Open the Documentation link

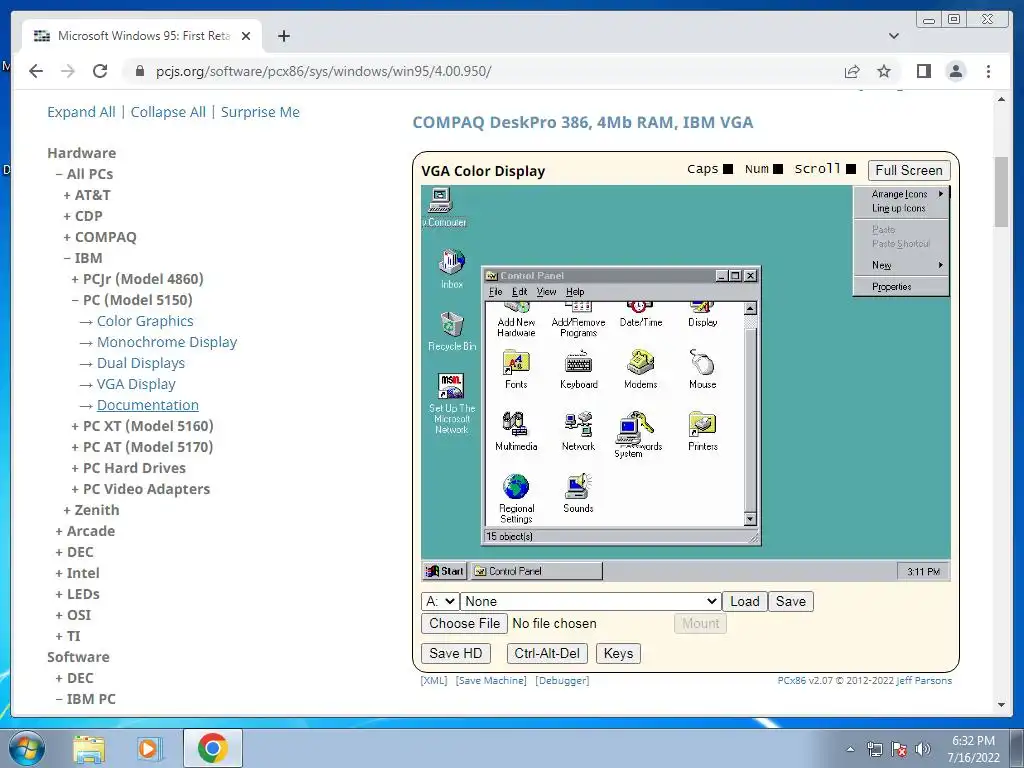148,405
